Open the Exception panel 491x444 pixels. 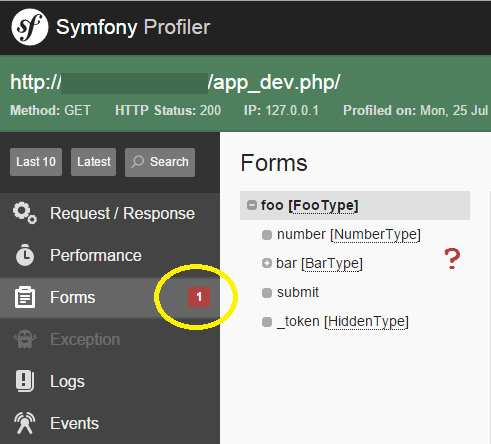[x=110, y=339]
